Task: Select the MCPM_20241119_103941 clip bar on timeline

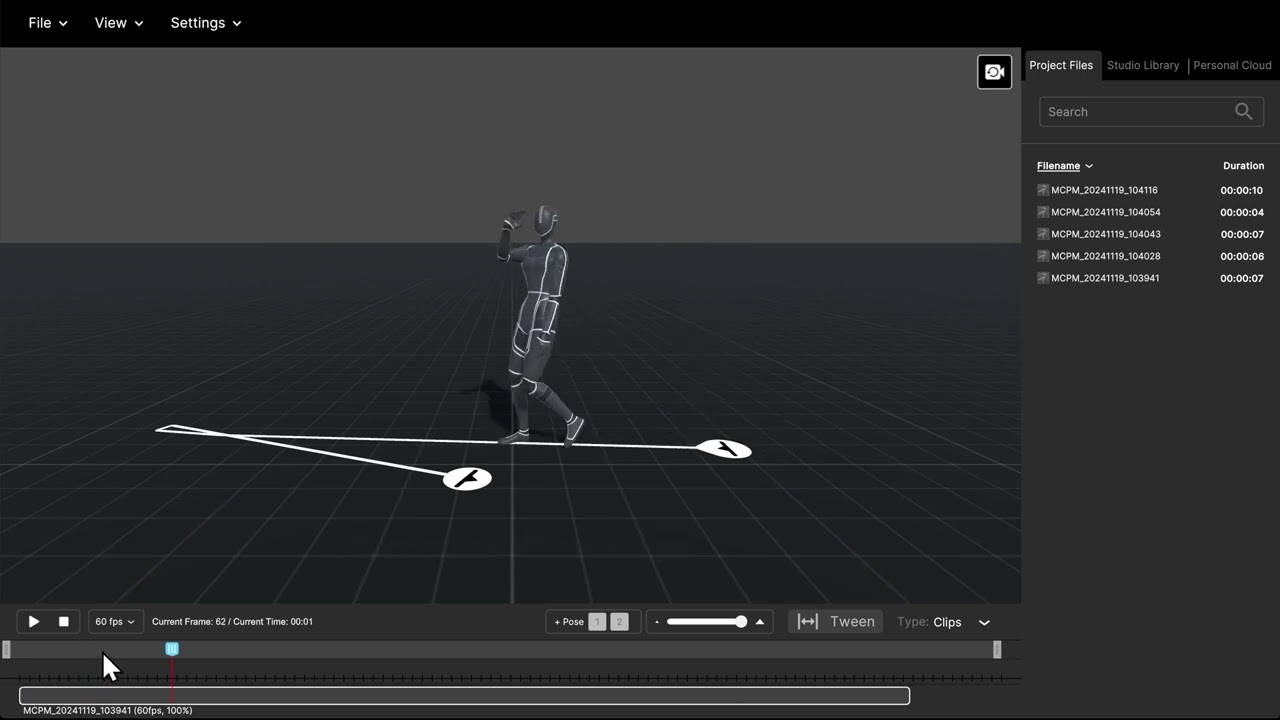Action: tap(464, 696)
